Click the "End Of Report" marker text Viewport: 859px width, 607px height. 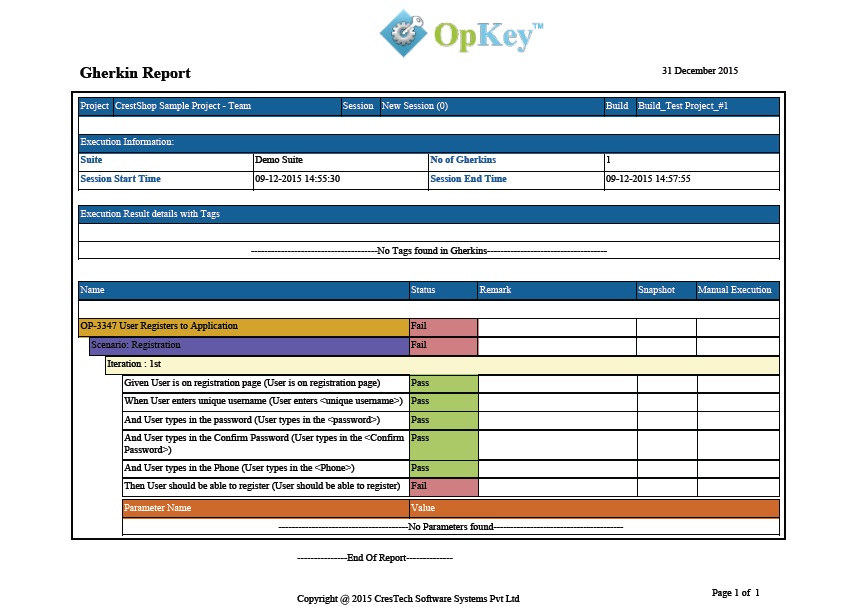tap(376, 558)
